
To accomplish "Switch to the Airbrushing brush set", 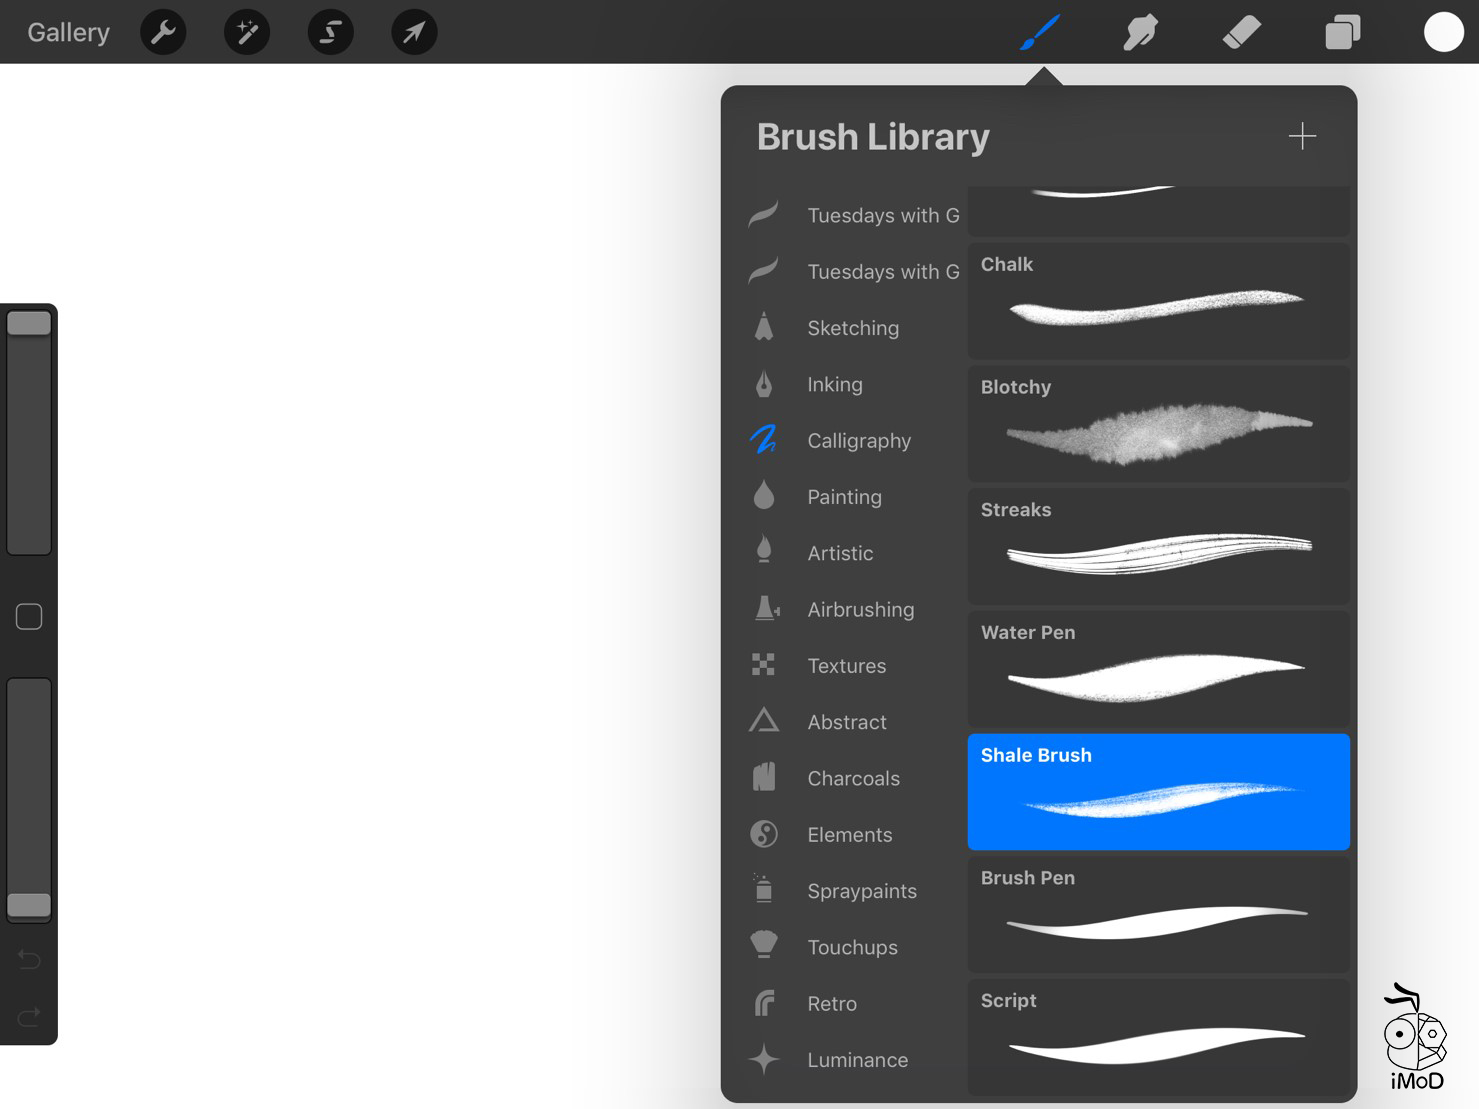I will pos(860,609).
